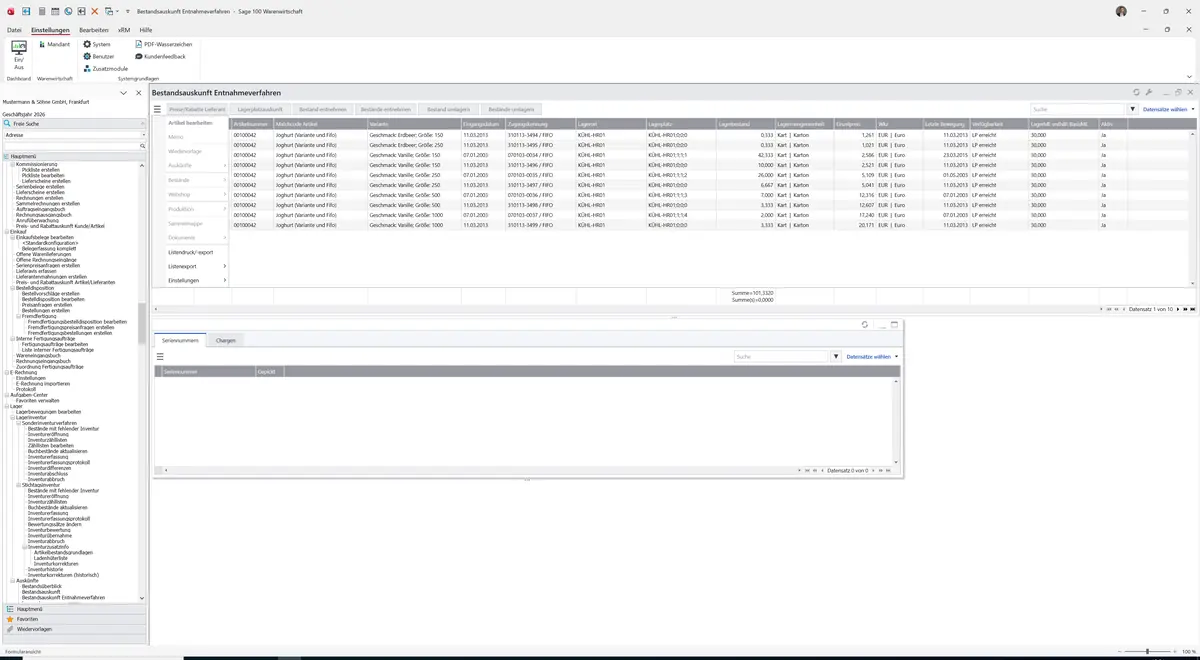The image size is (1200, 660).
Task: Open System settings in the ribbon
Action: pos(97,44)
